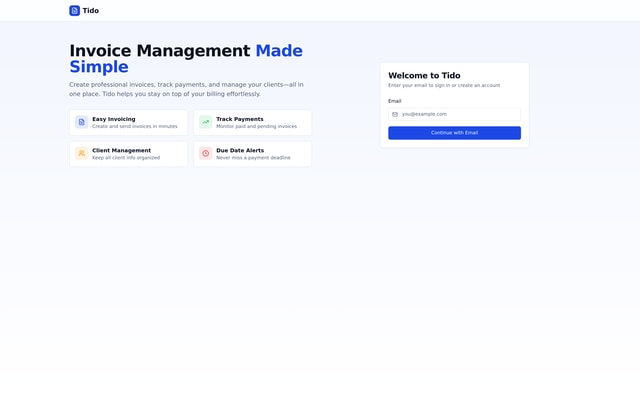Click the Invoice Management headline
The image size is (640, 400).
coord(160,51)
